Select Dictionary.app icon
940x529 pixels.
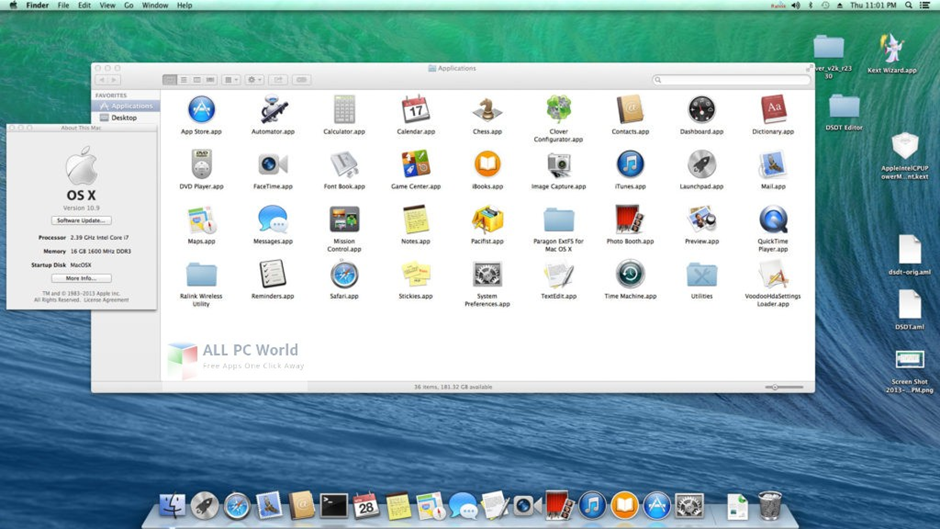[773, 110]
